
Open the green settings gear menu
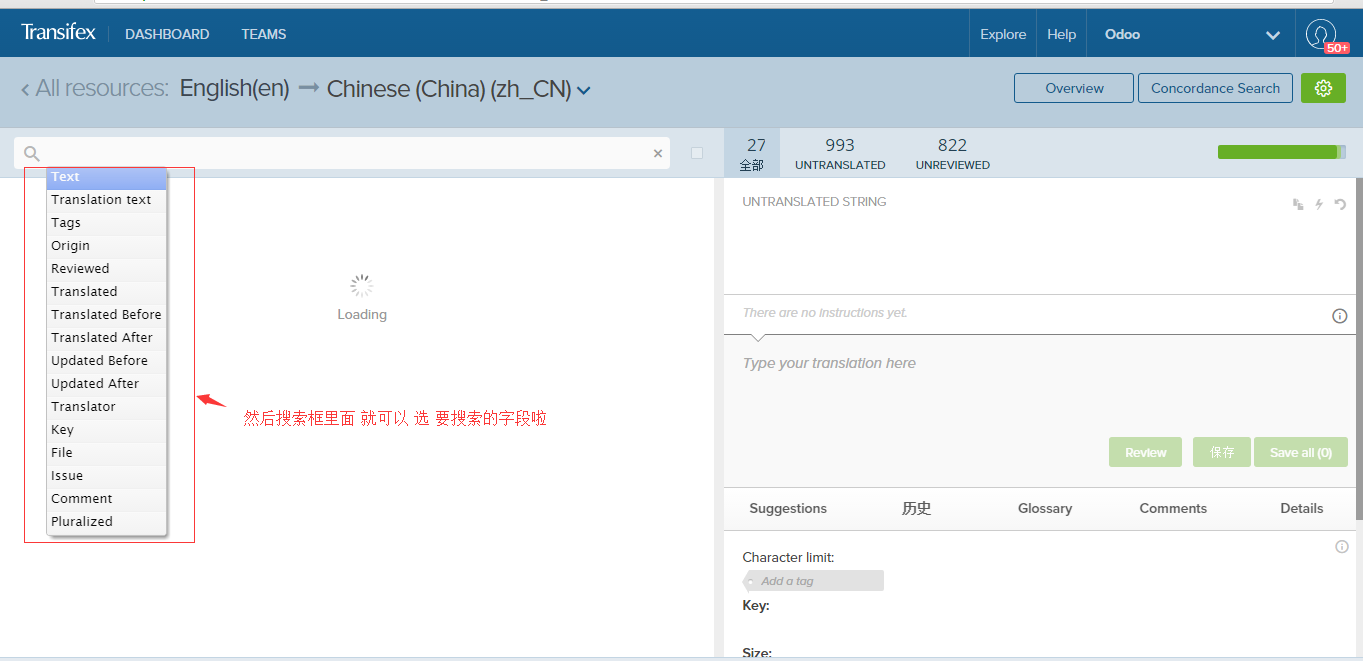click(x=1323, y=88)
